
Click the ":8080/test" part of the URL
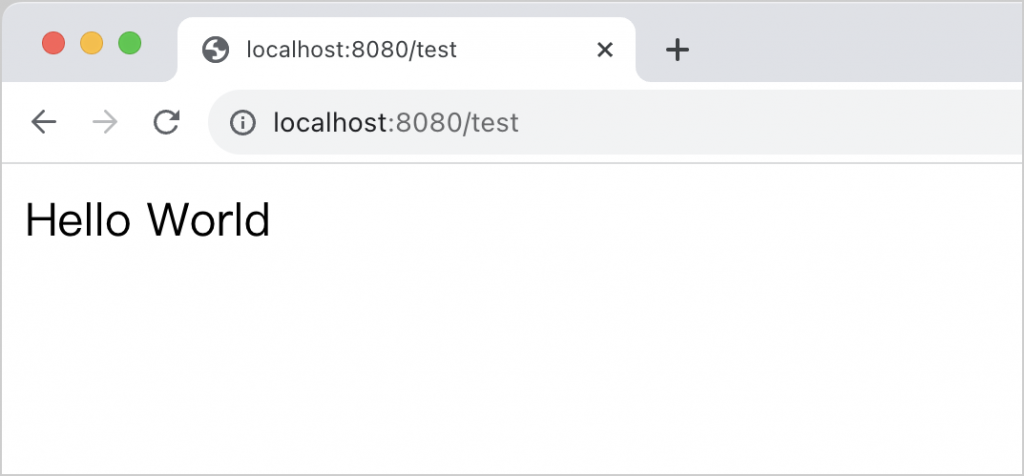click(454, 123)
